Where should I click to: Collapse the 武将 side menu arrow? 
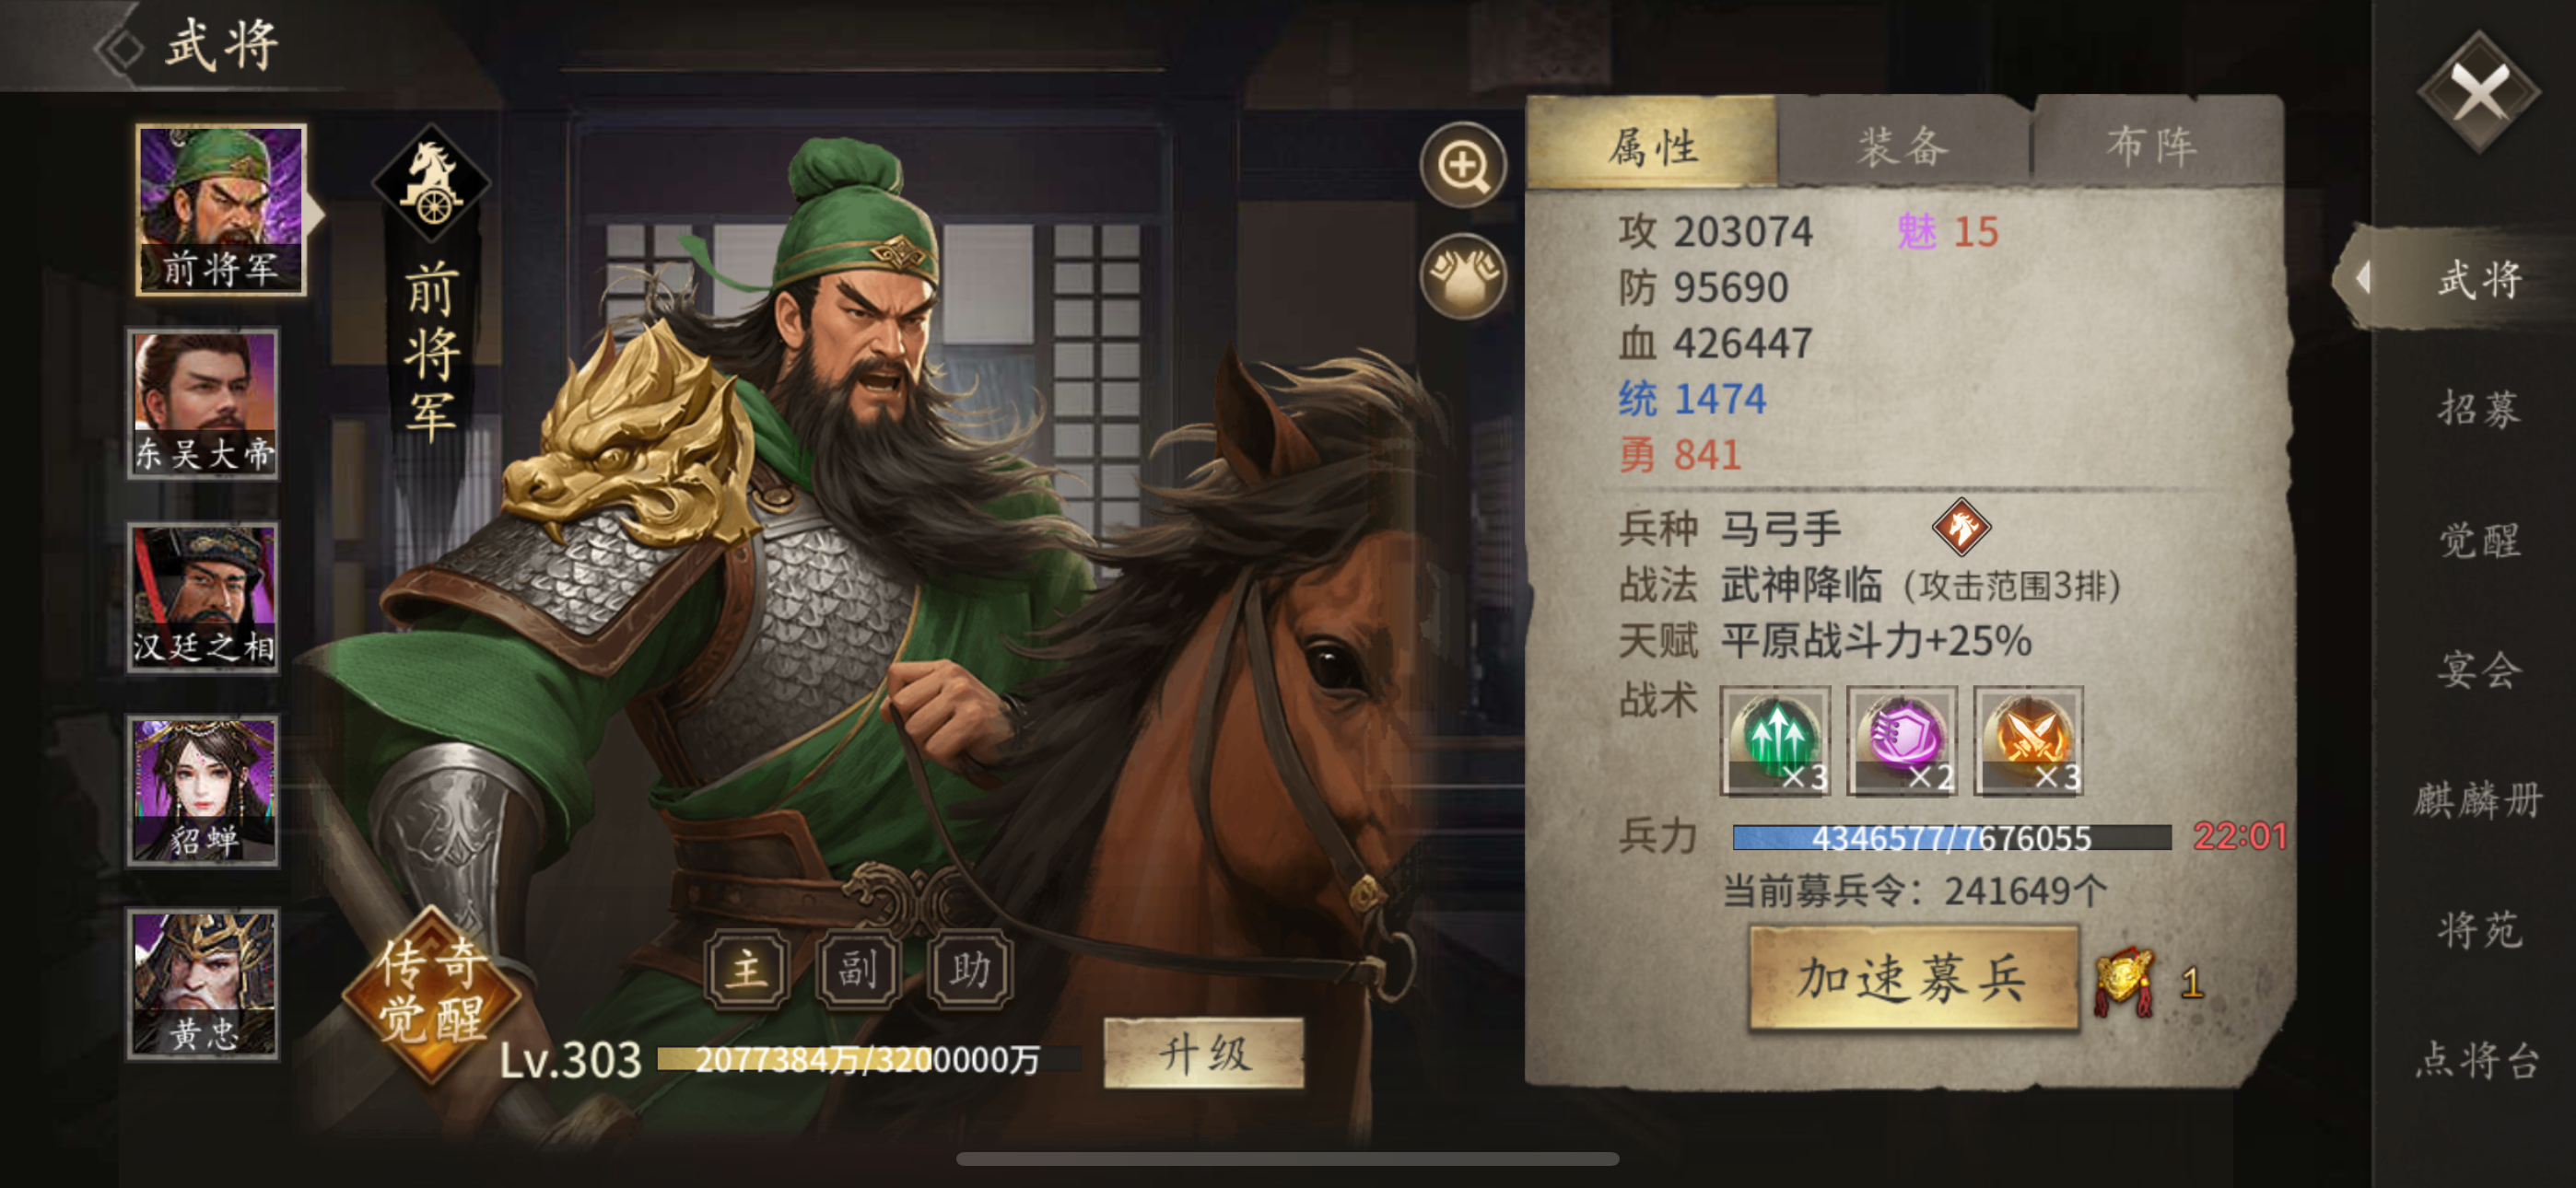pyautogui.click(x=2362, y=277)
